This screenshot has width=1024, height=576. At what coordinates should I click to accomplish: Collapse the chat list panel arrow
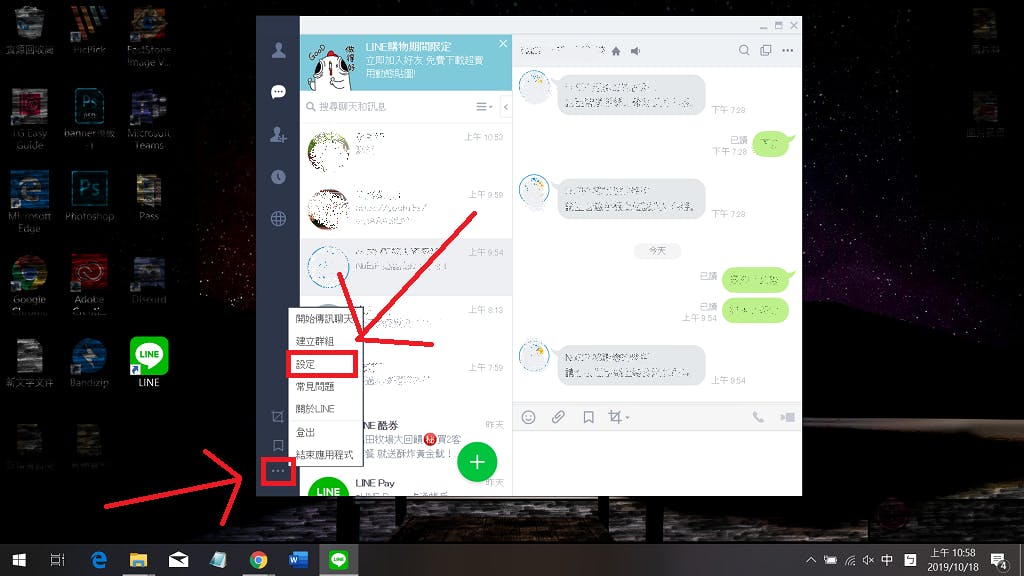tap(505, 106)
